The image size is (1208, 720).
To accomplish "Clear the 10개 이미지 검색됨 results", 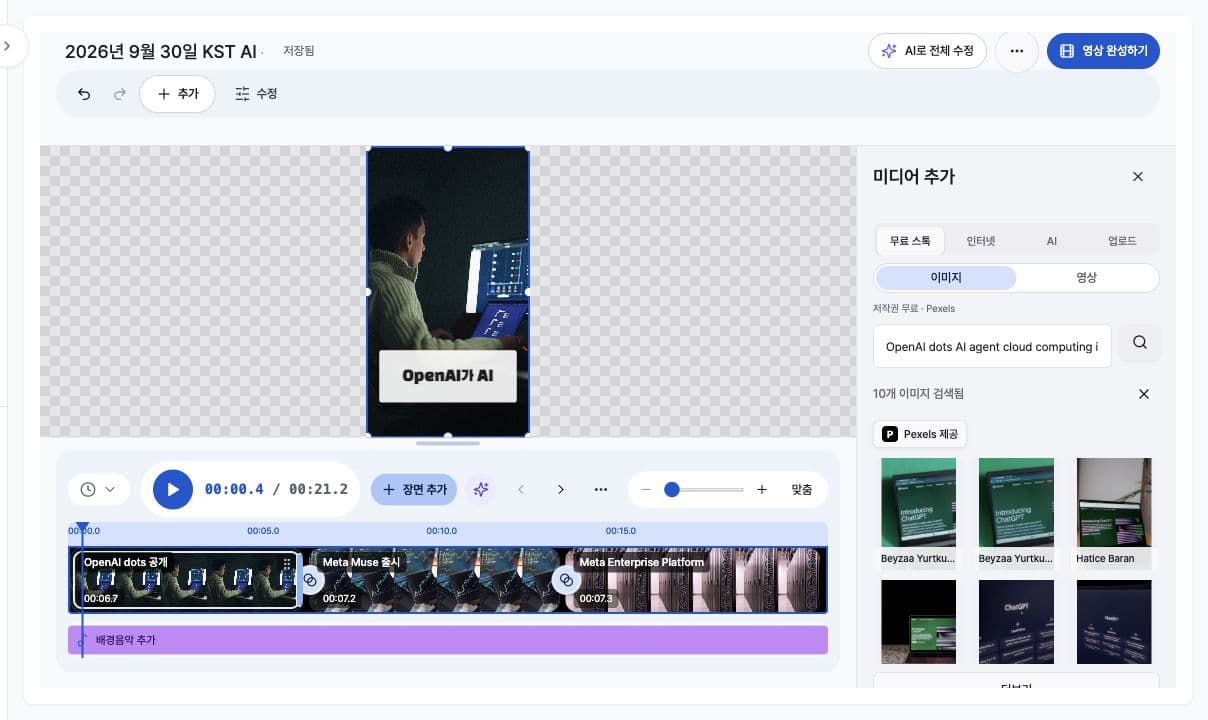I will [x=1144, y=394].
